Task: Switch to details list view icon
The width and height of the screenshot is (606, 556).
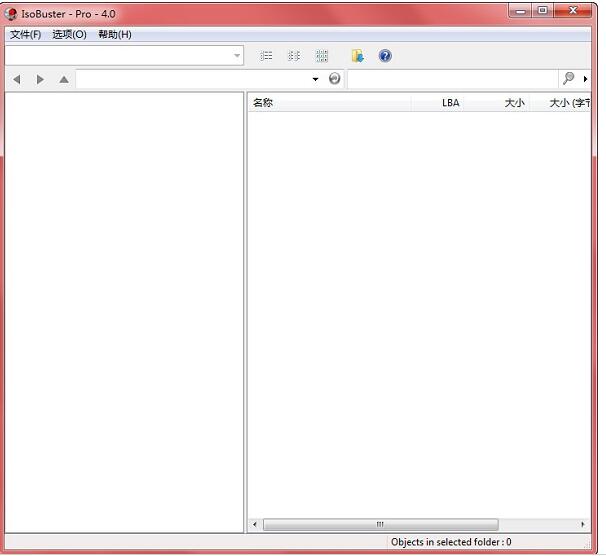Action: point(266,56)
